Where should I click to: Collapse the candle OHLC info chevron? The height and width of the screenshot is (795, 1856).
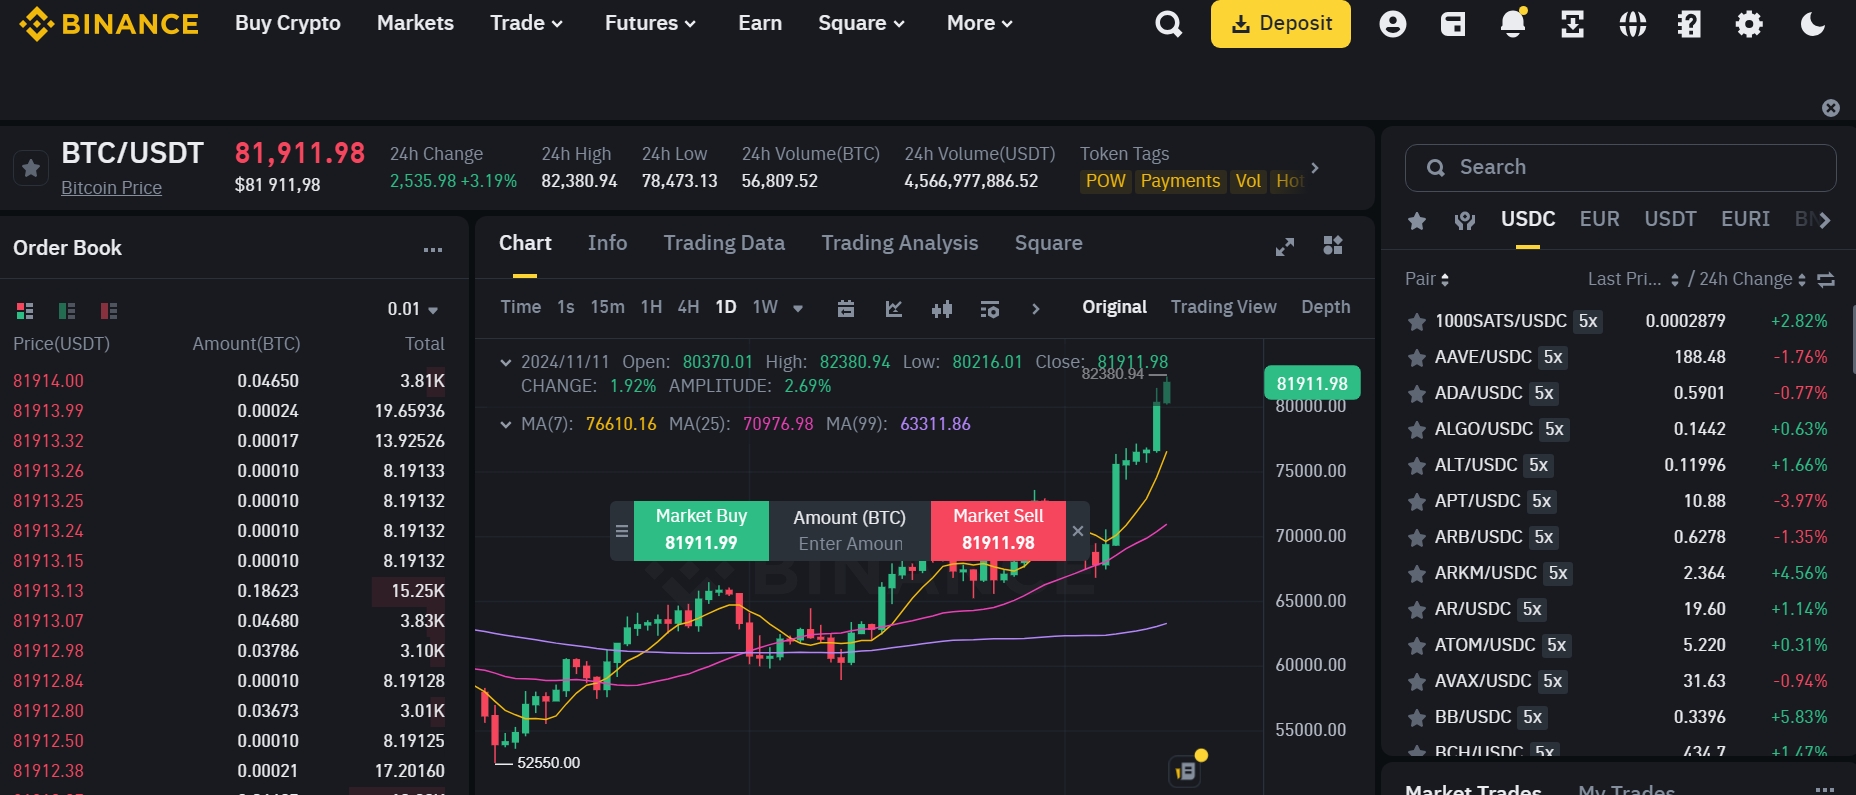pos(506,362)
